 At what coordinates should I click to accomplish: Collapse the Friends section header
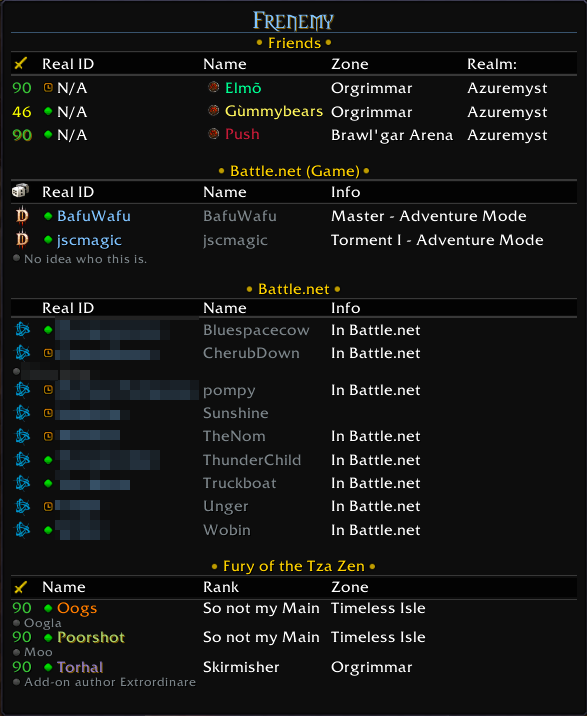pyautogui.click(x=294, y=43)
